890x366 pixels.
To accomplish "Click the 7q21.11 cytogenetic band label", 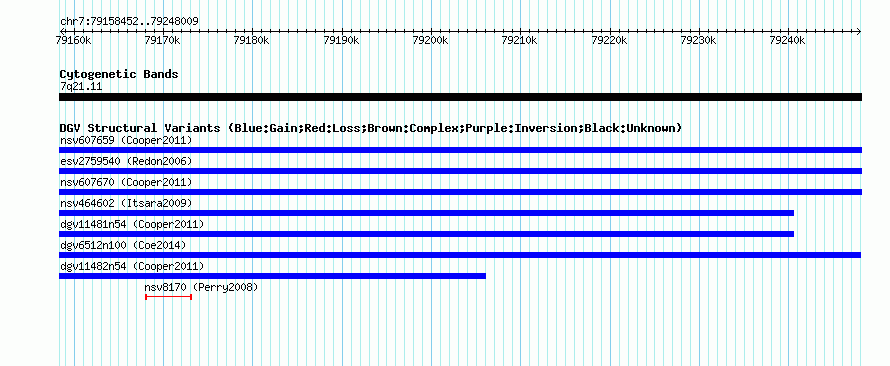I will pos(81,87).
